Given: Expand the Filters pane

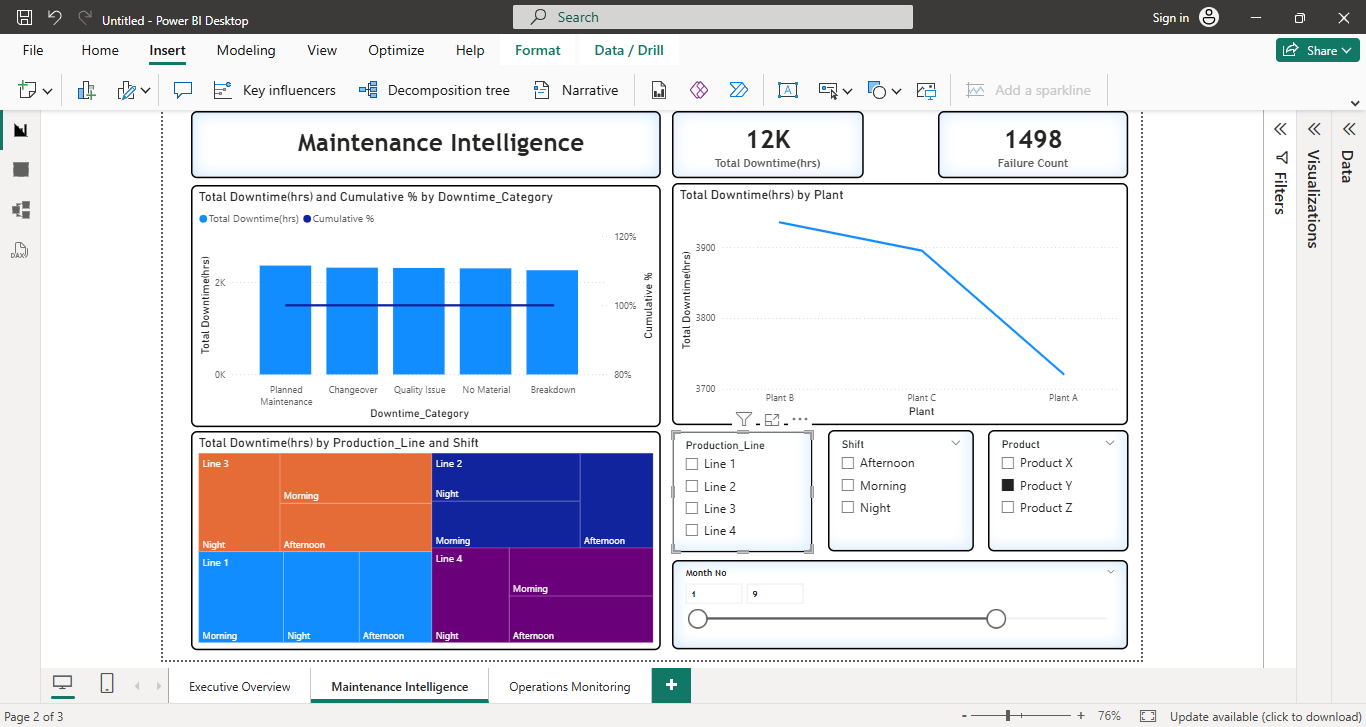Looking at the screenshot, I should coord(1280,130).
